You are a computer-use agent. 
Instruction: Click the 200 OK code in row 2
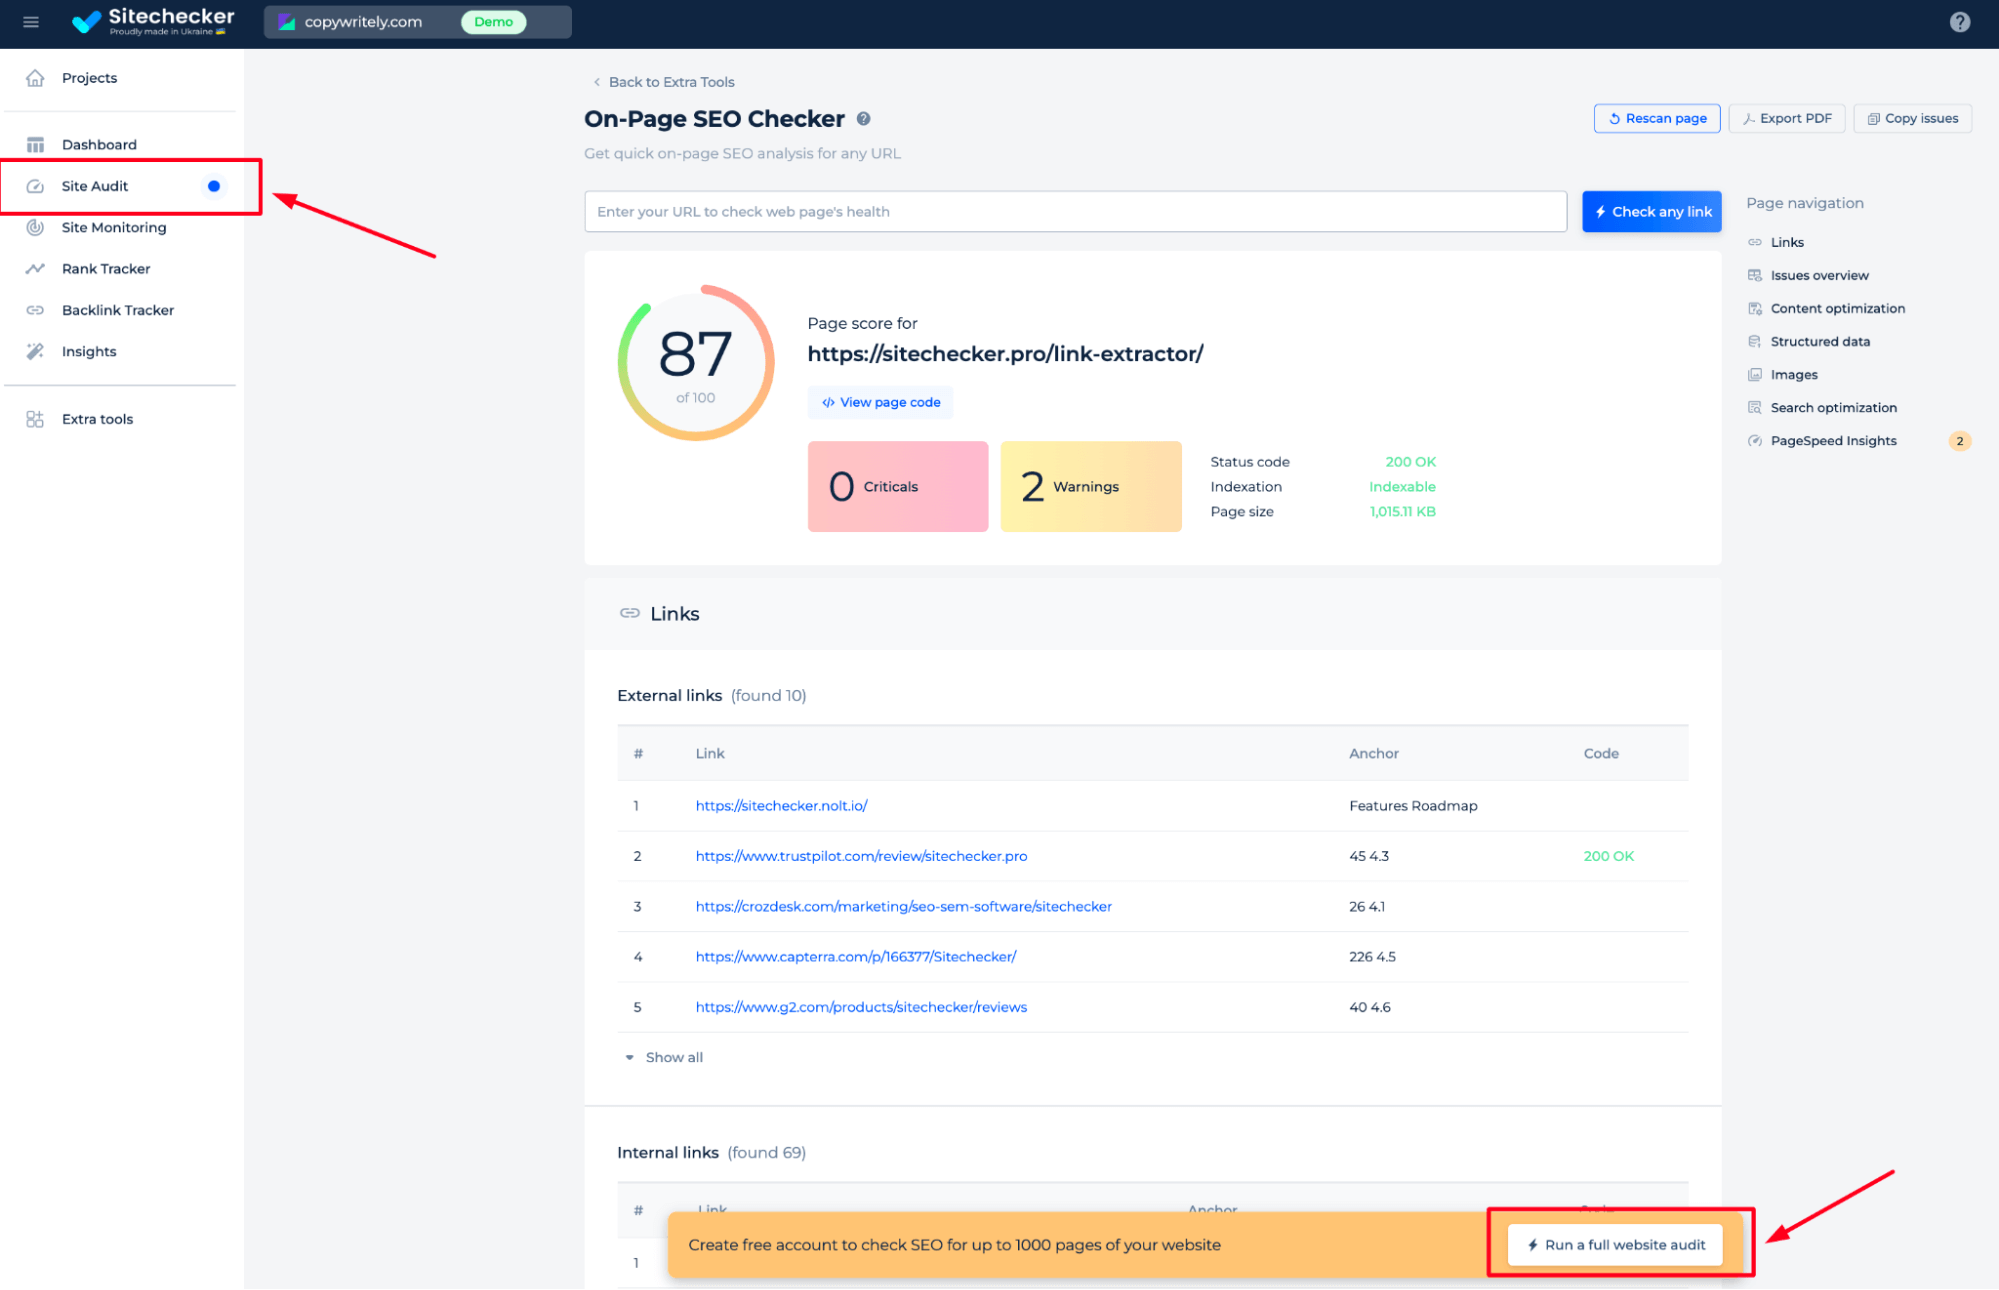pos(1608,856)
